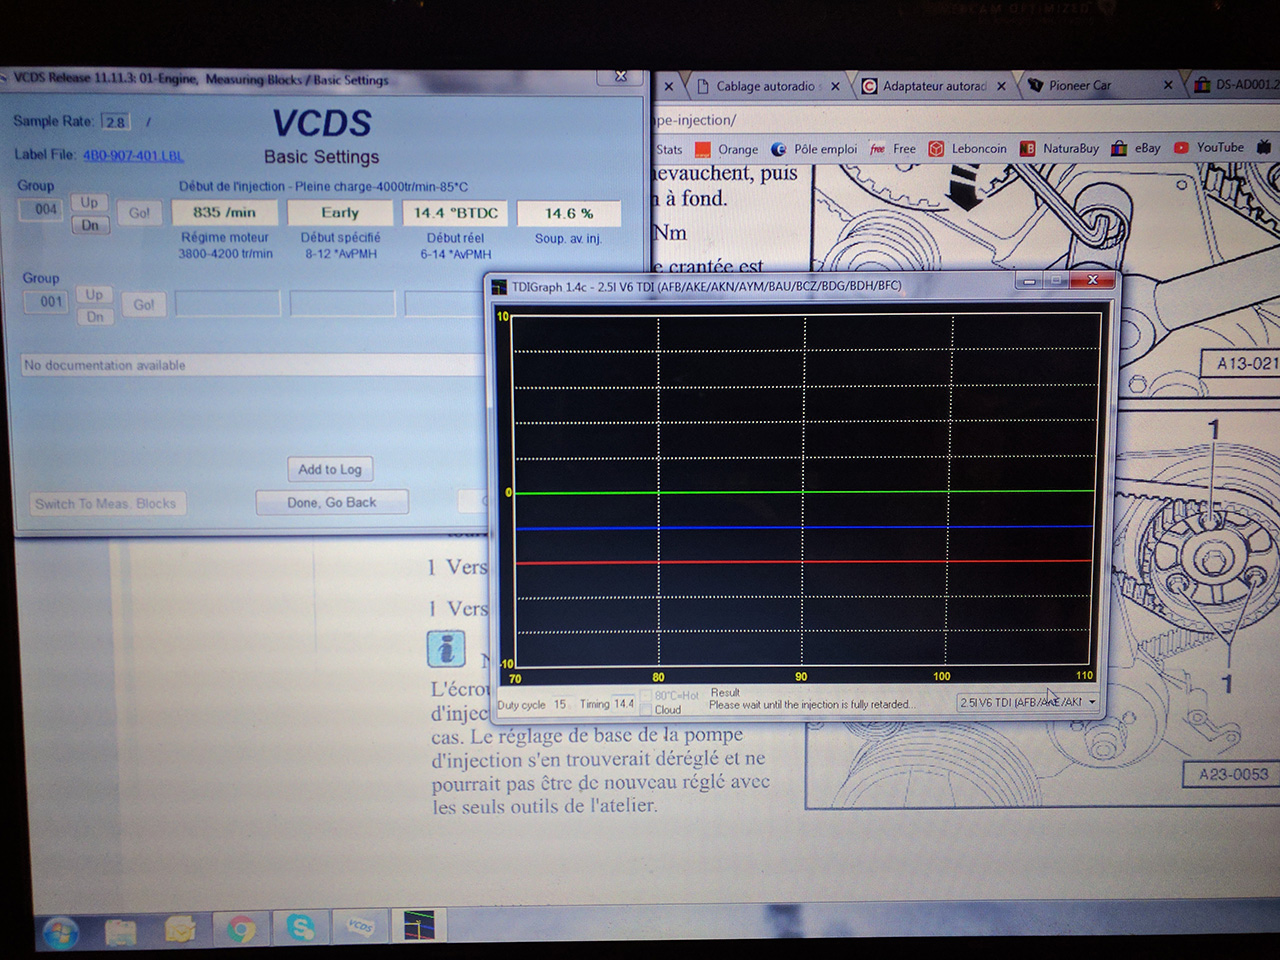Switch to the Pioneer Car tab
This screenshot has width=1280, height=960.
1078,86
